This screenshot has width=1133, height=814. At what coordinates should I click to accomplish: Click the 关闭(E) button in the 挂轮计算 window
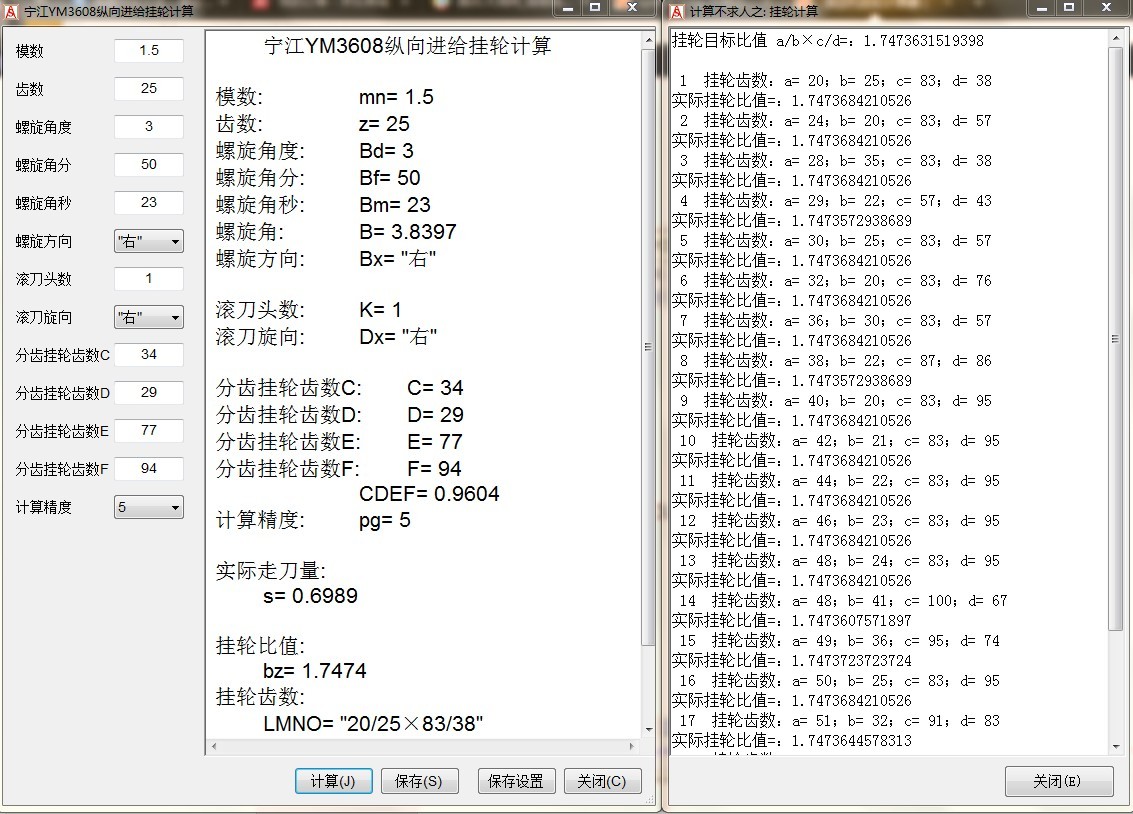click(x=1058, y=781)
